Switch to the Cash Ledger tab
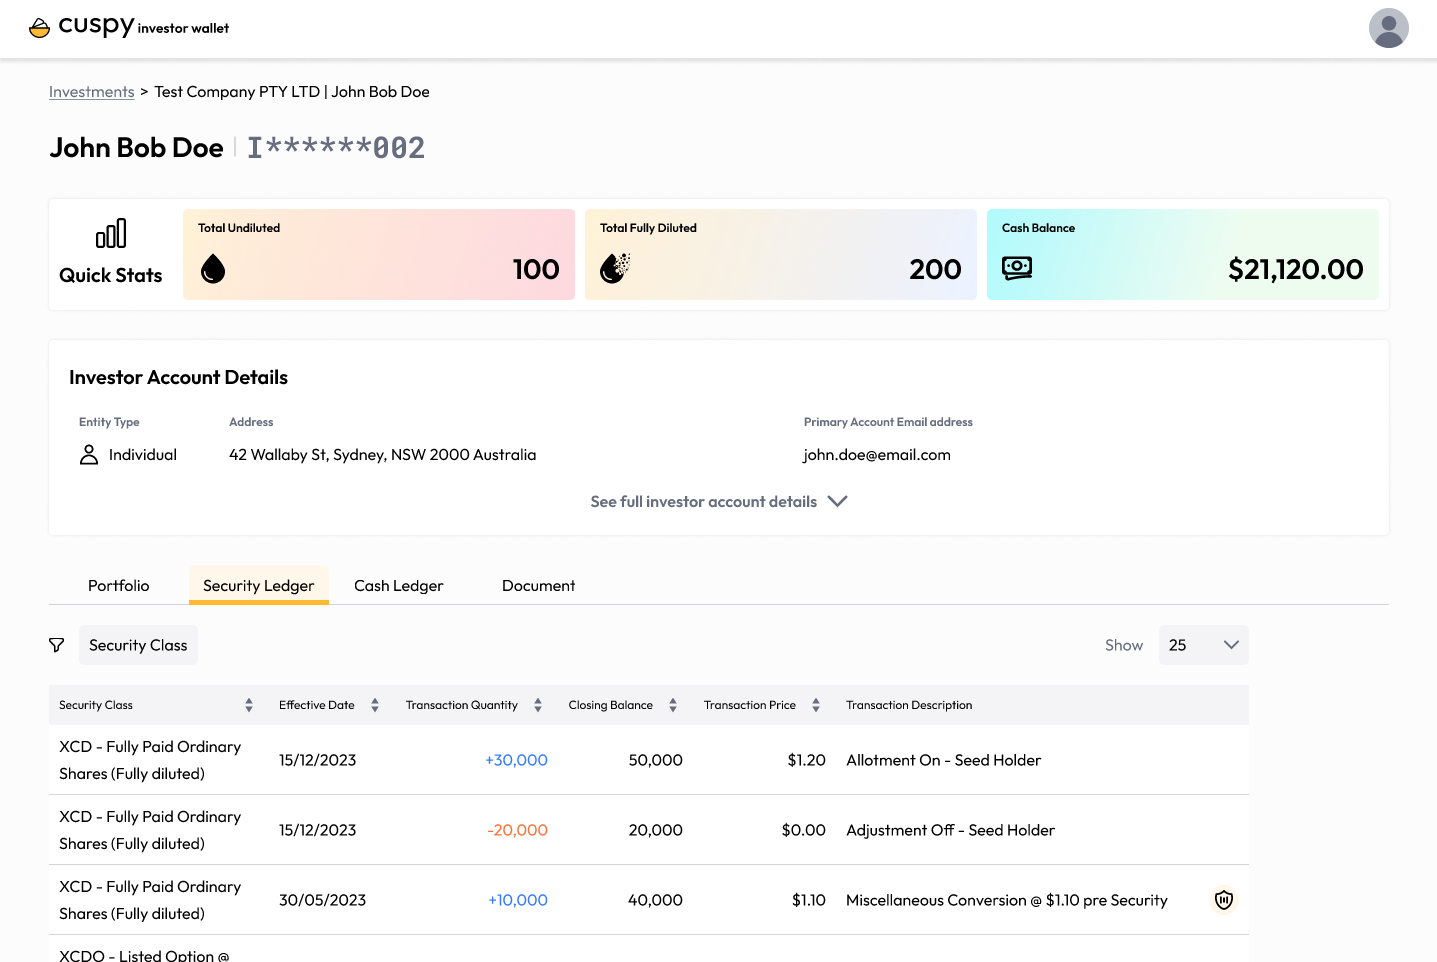The width and height of the screenshot is (1437, 962). pyautogui.click(x=398, y=585)
